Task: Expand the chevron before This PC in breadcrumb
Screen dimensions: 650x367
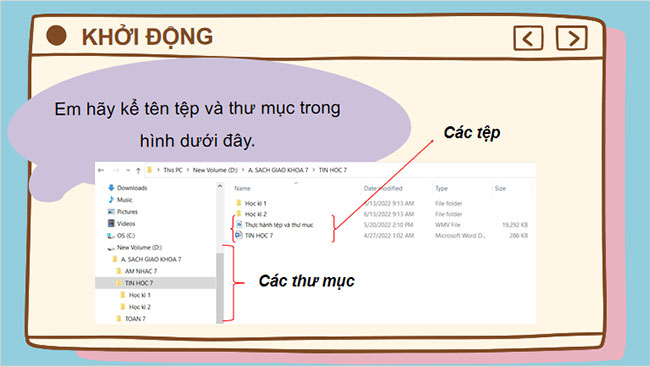Action: (158, 170)
